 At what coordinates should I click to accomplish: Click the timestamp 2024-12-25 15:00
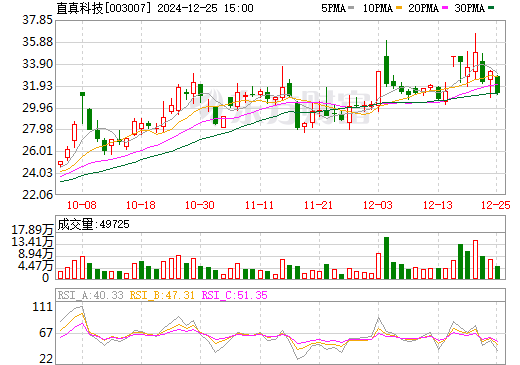(205, 8)
